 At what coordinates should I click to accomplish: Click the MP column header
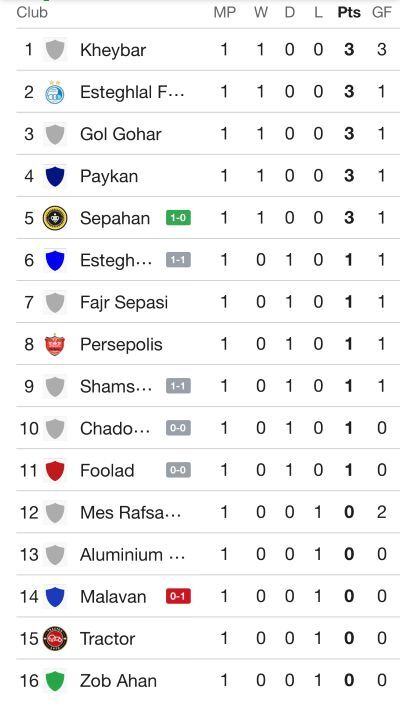(225, 12)
